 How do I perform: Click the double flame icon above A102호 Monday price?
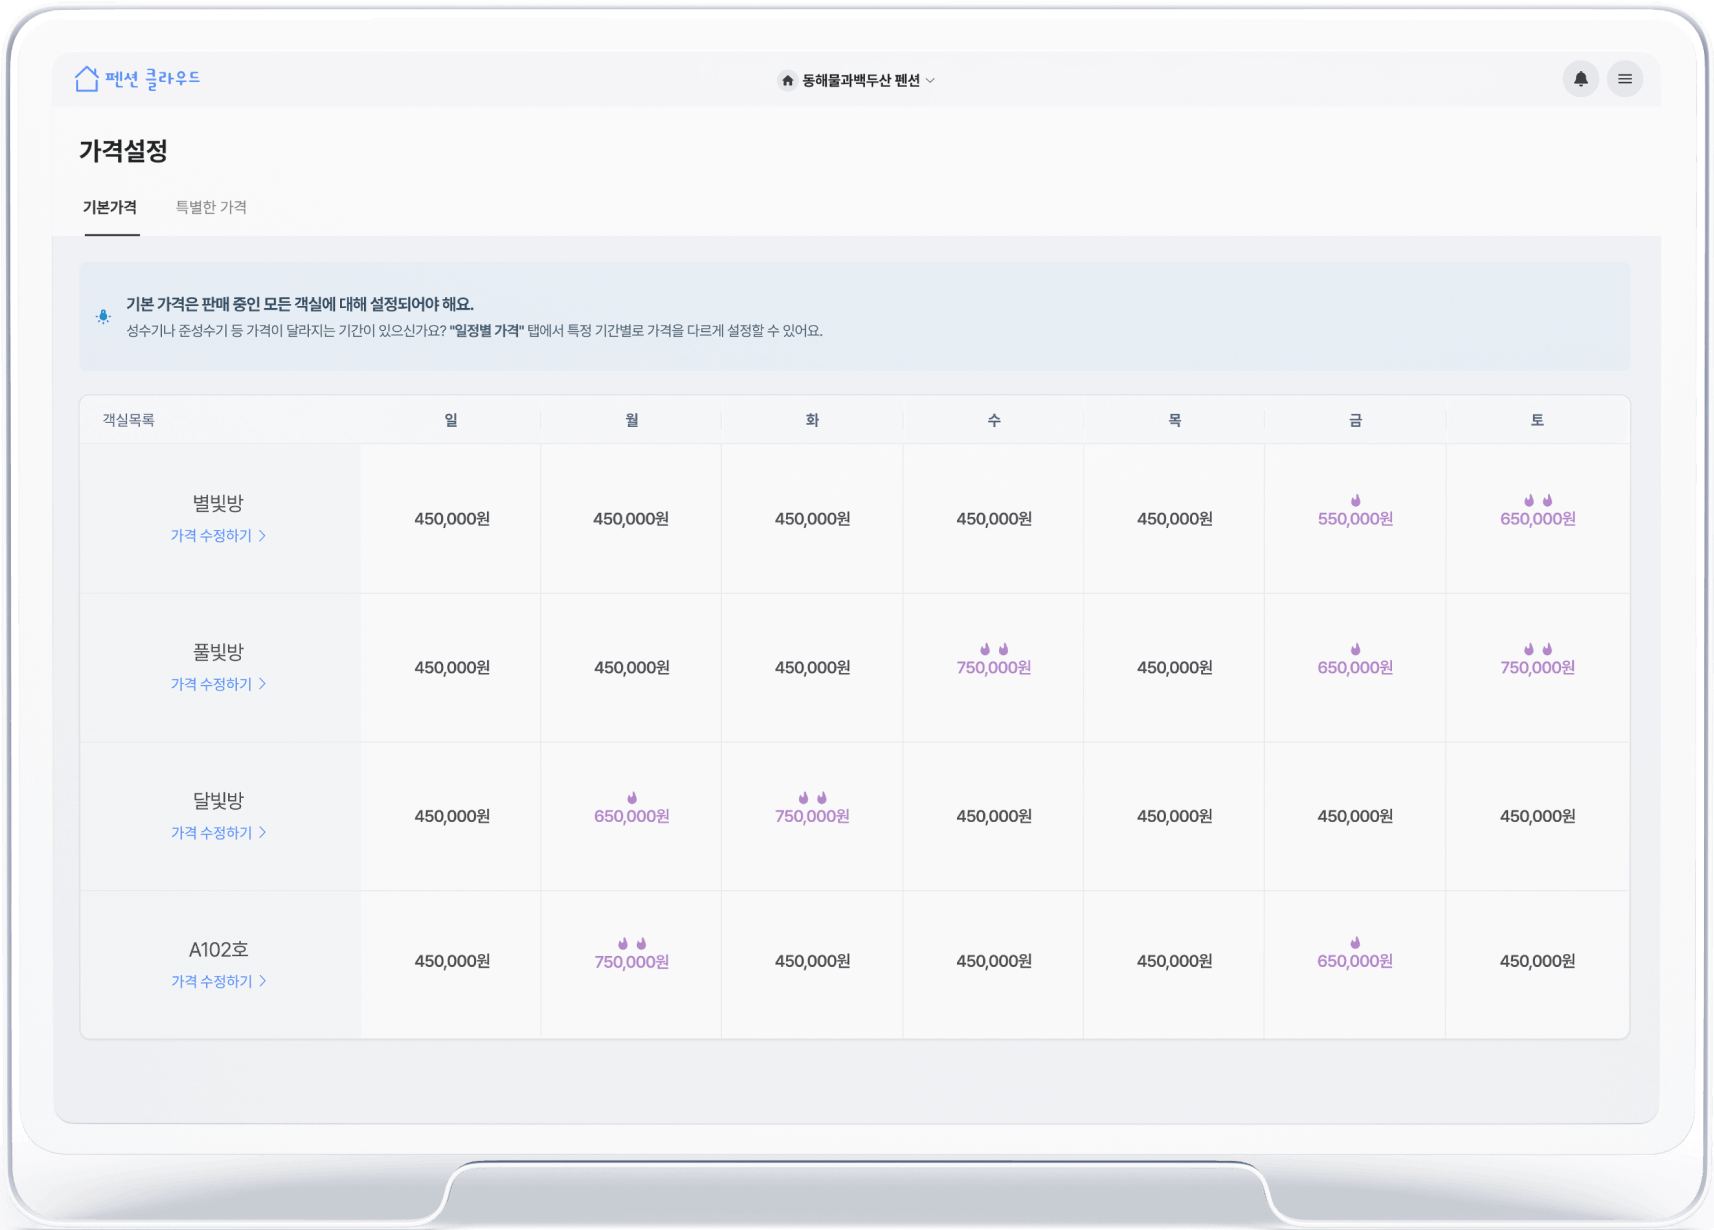[x=631, y=944]
